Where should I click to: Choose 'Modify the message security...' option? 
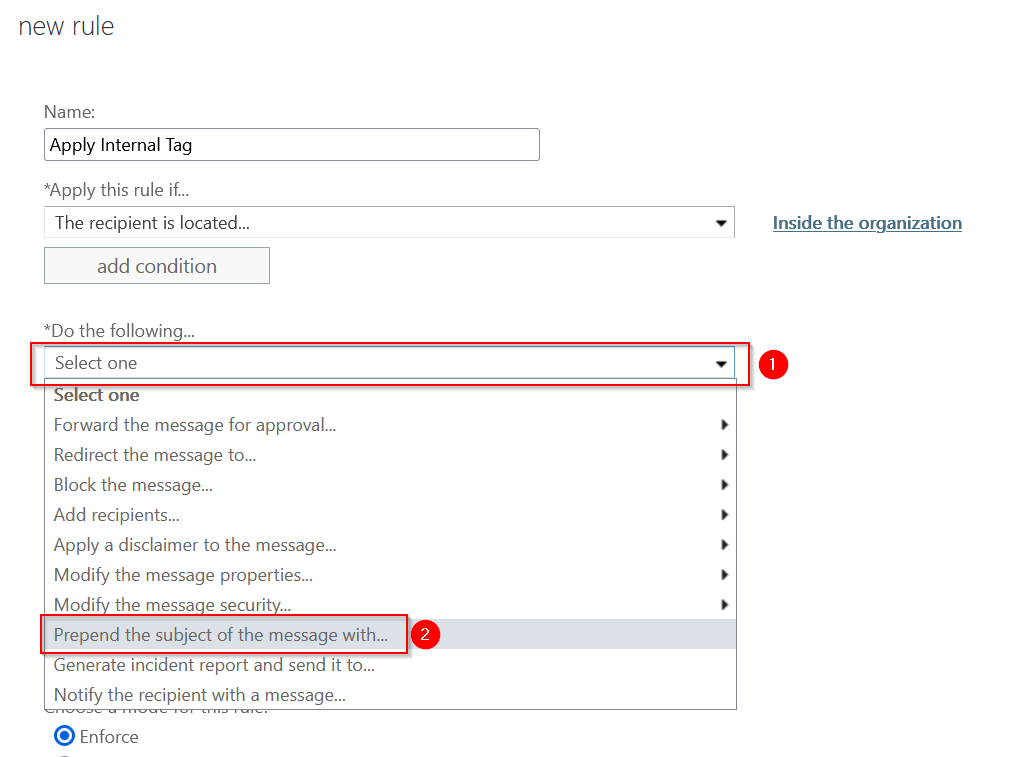tap(172, 605)
